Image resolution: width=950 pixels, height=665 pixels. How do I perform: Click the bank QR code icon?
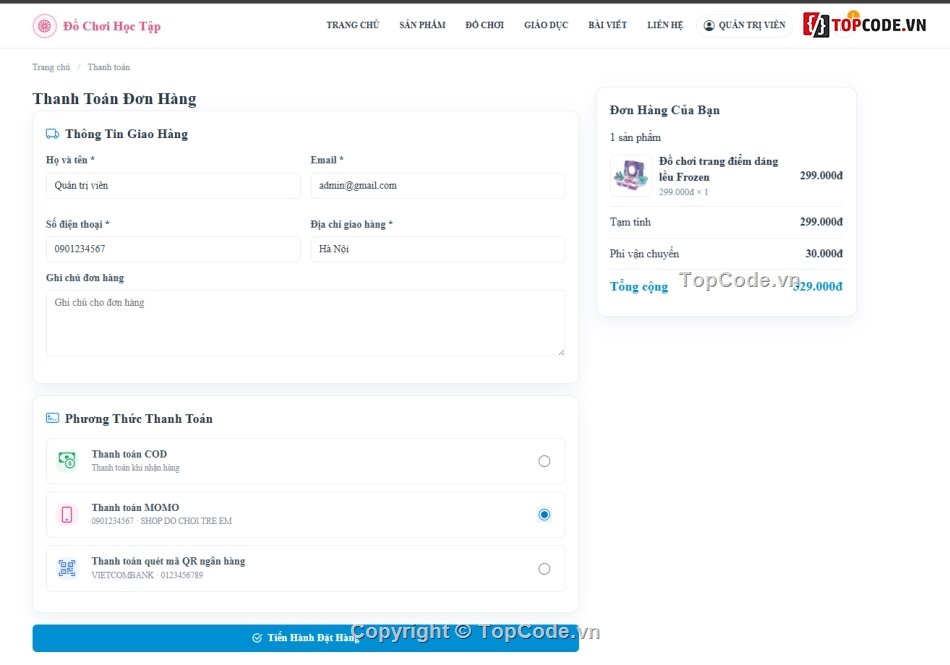[67, 568]
